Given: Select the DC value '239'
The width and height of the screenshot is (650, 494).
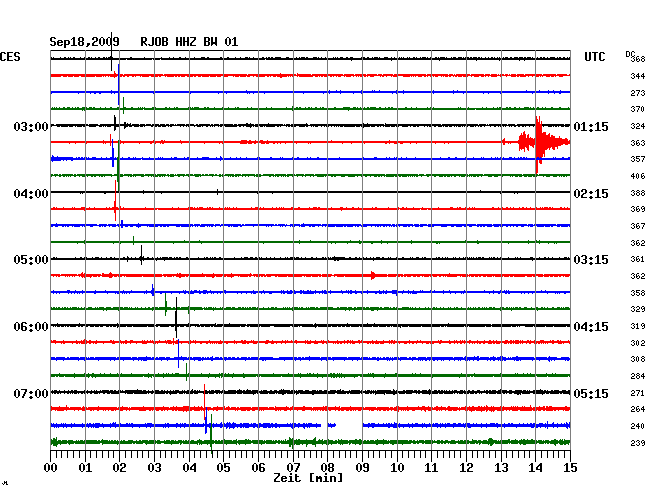Looking at the screenshot, I should pos(638,443).
